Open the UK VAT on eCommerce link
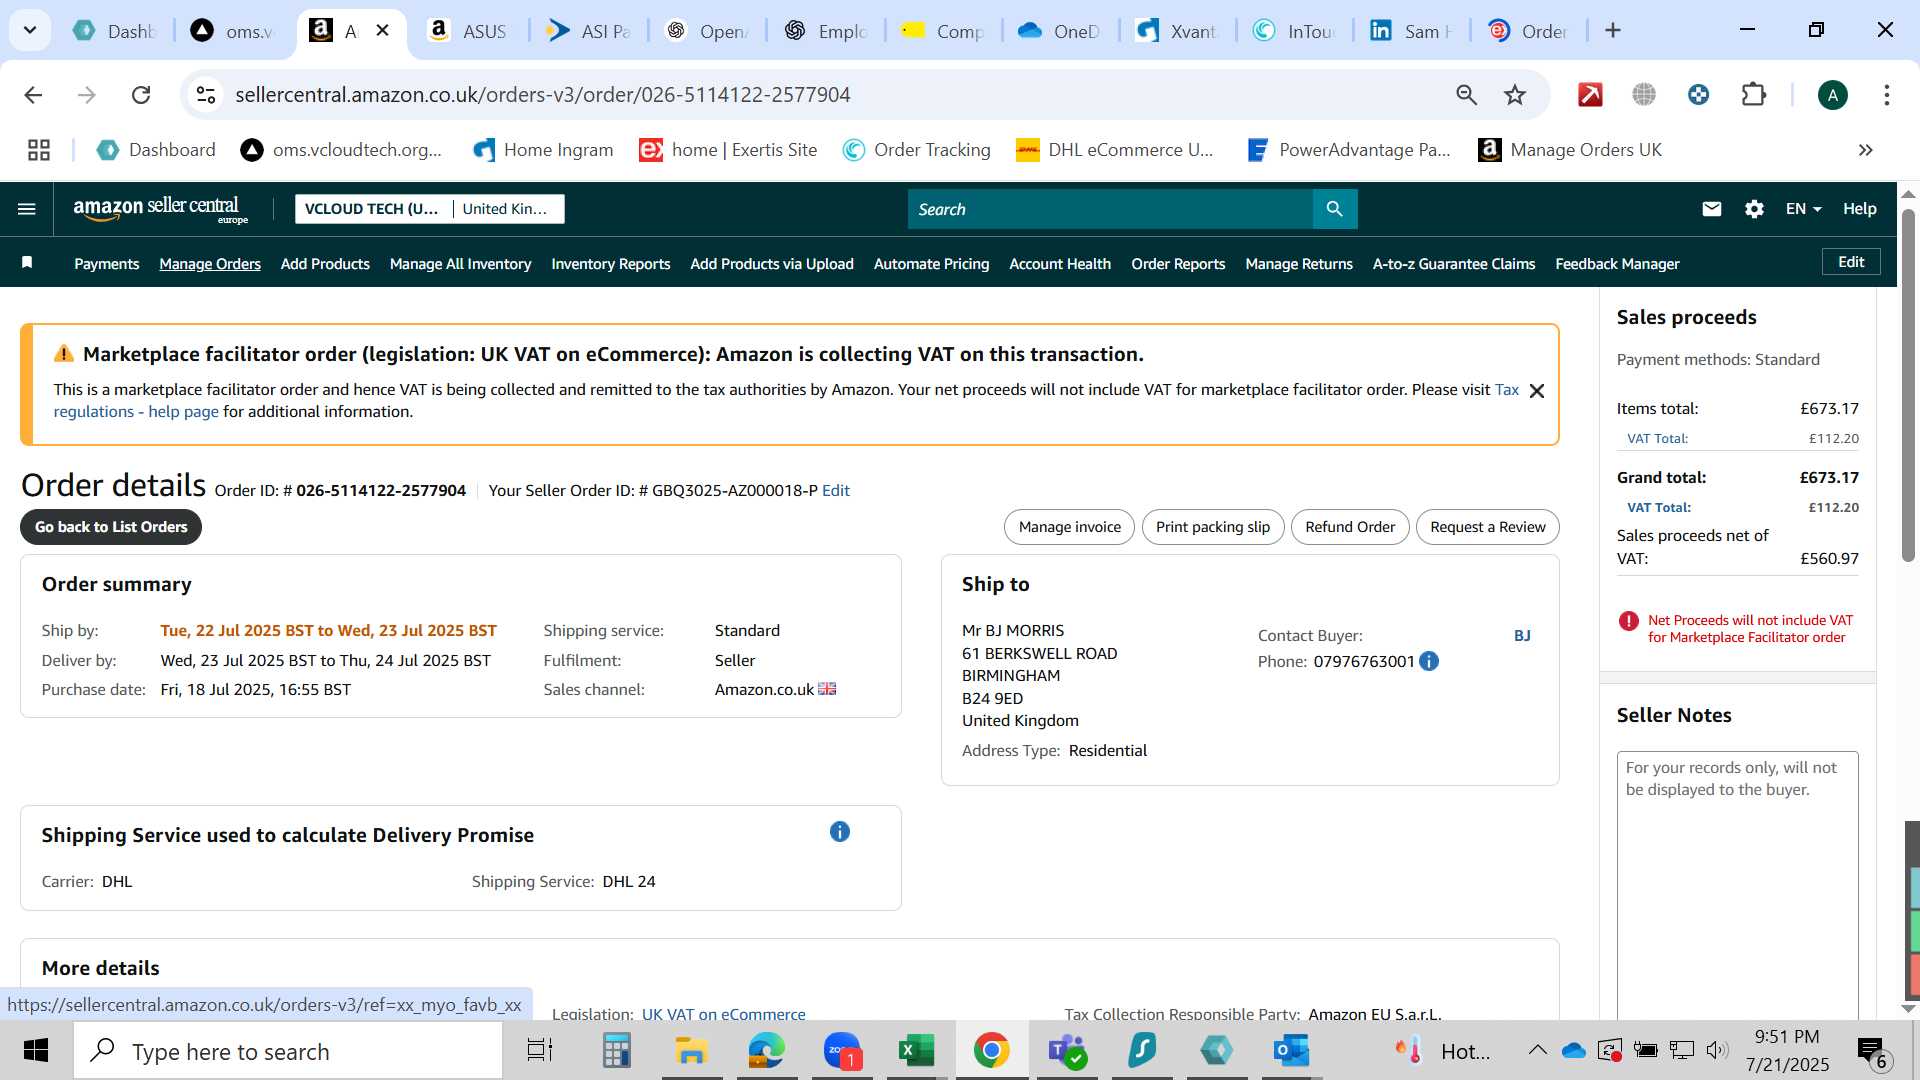Image resolution: width=1920 pixels, height=1080 pixels. click(723, 1013)
